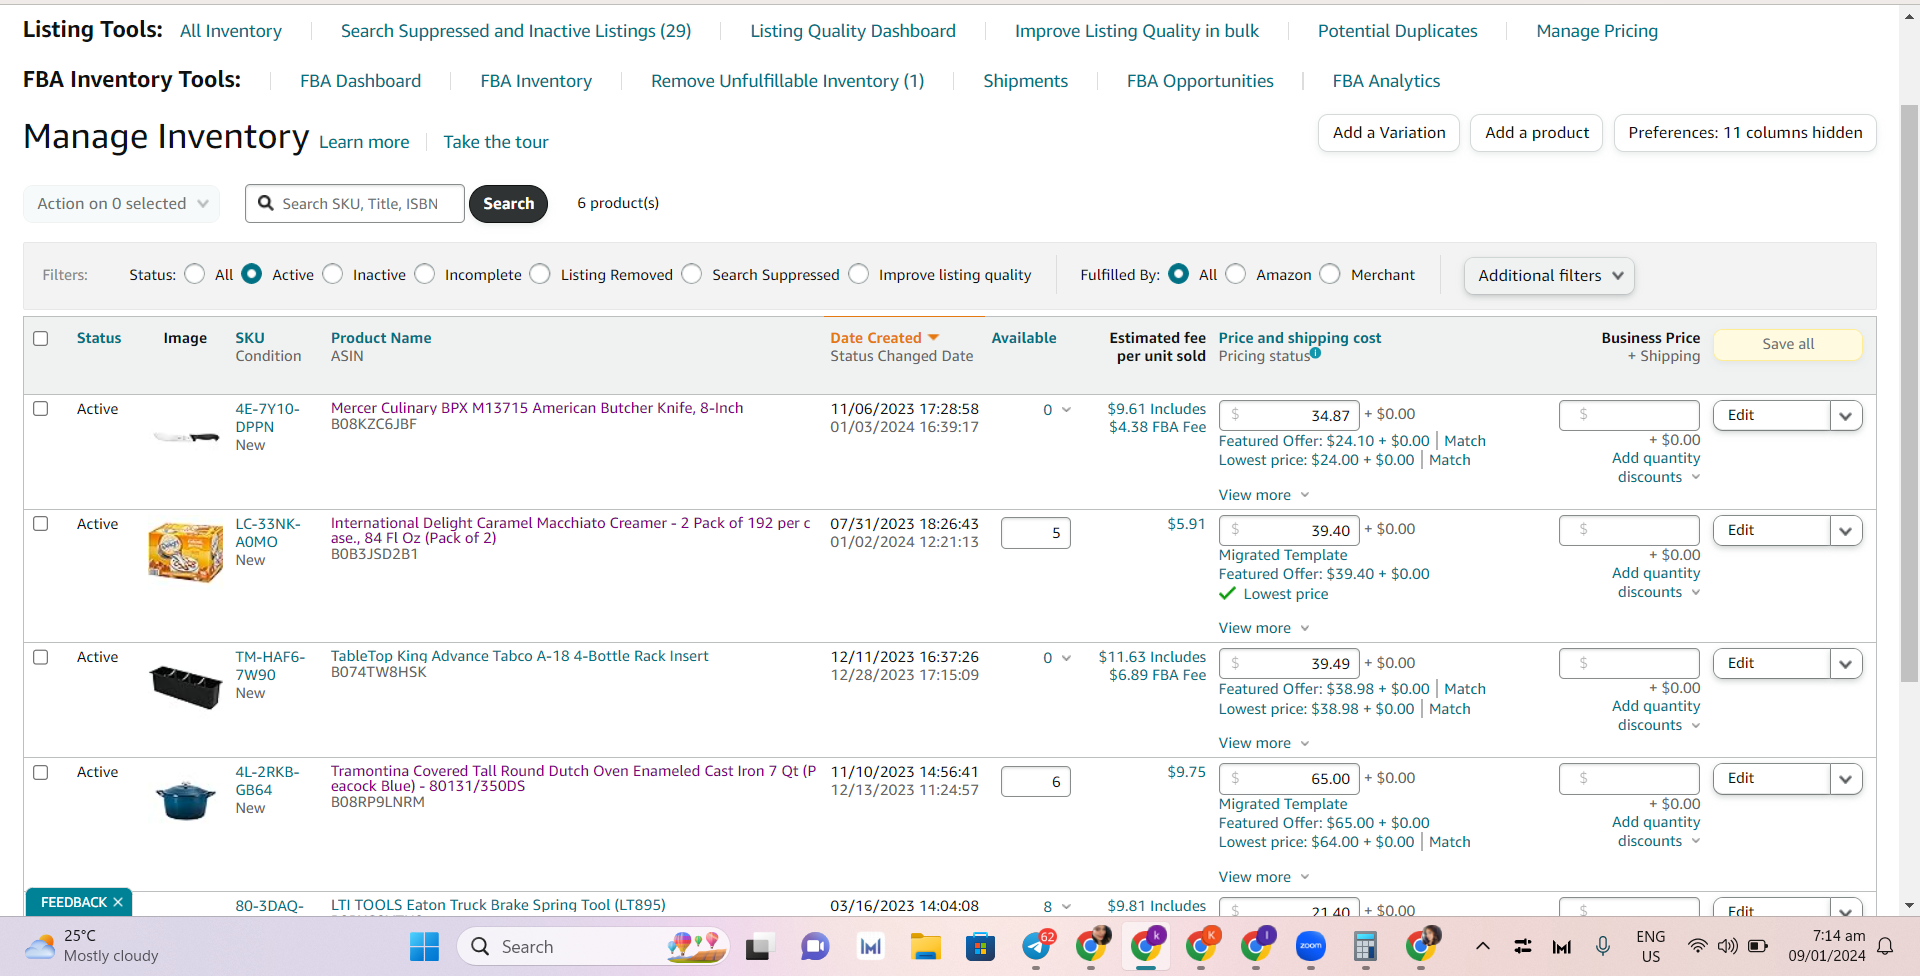The height and width of the screenshot is (976, 1920).
Task: Open Telegram from the taskbar
Action: (1037, 946)
